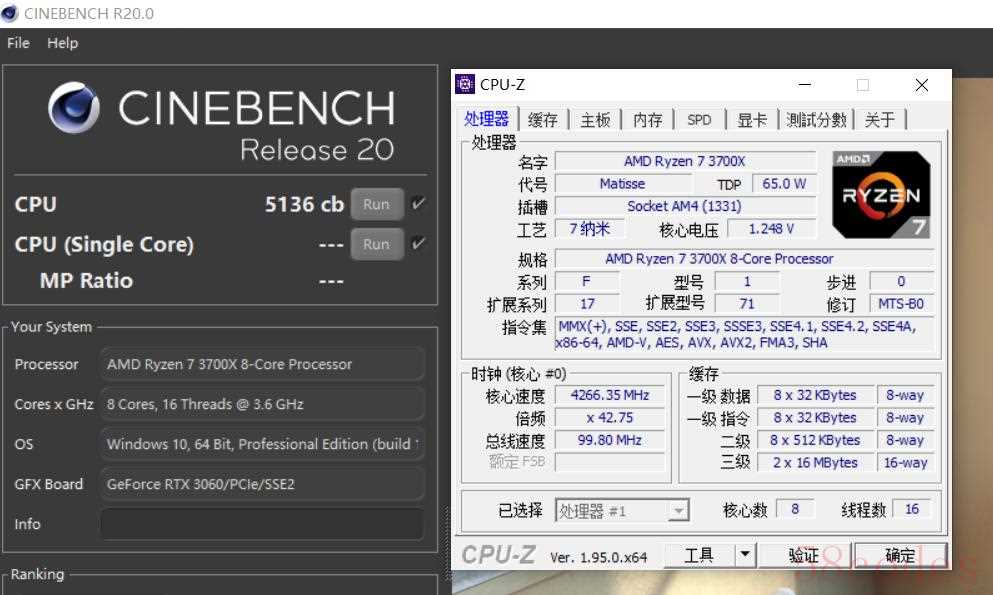The image size is (993, 595).
Task: Toggle the CPU test checkbox
Action: 418,204
